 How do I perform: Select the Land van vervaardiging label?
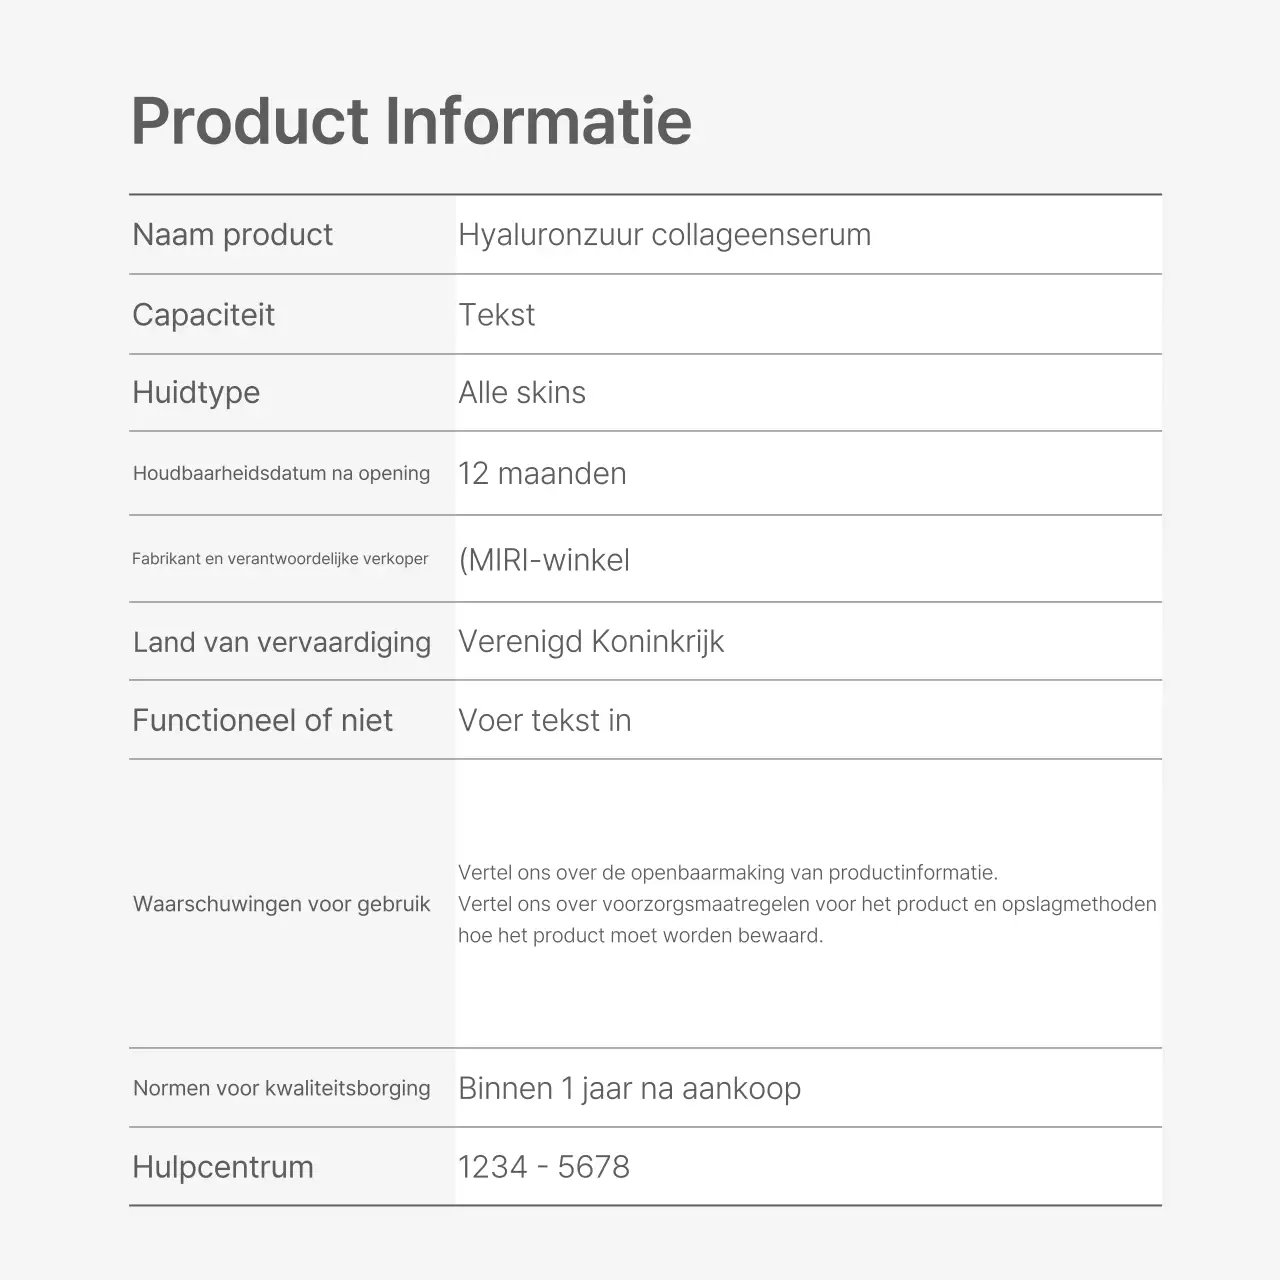pyautogui.click(x=281, y=642)
